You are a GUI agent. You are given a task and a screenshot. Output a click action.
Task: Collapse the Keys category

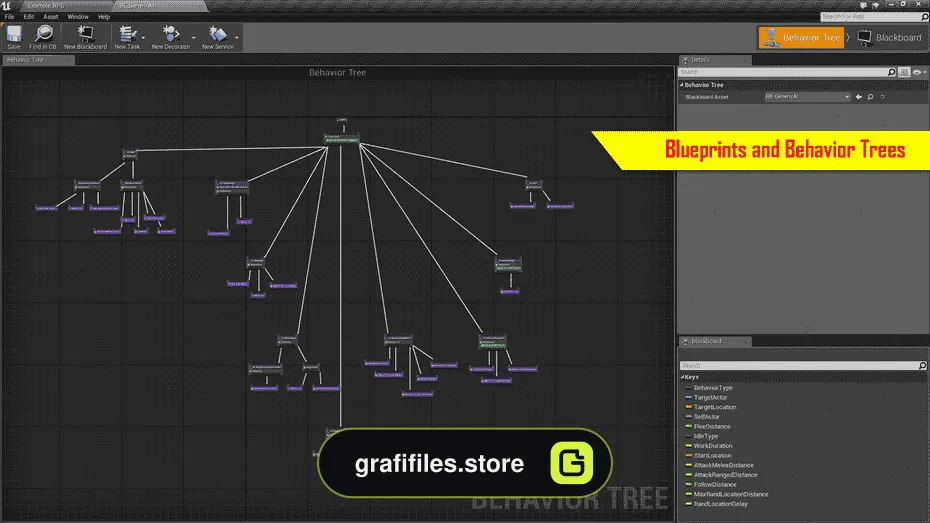point(683,377)
